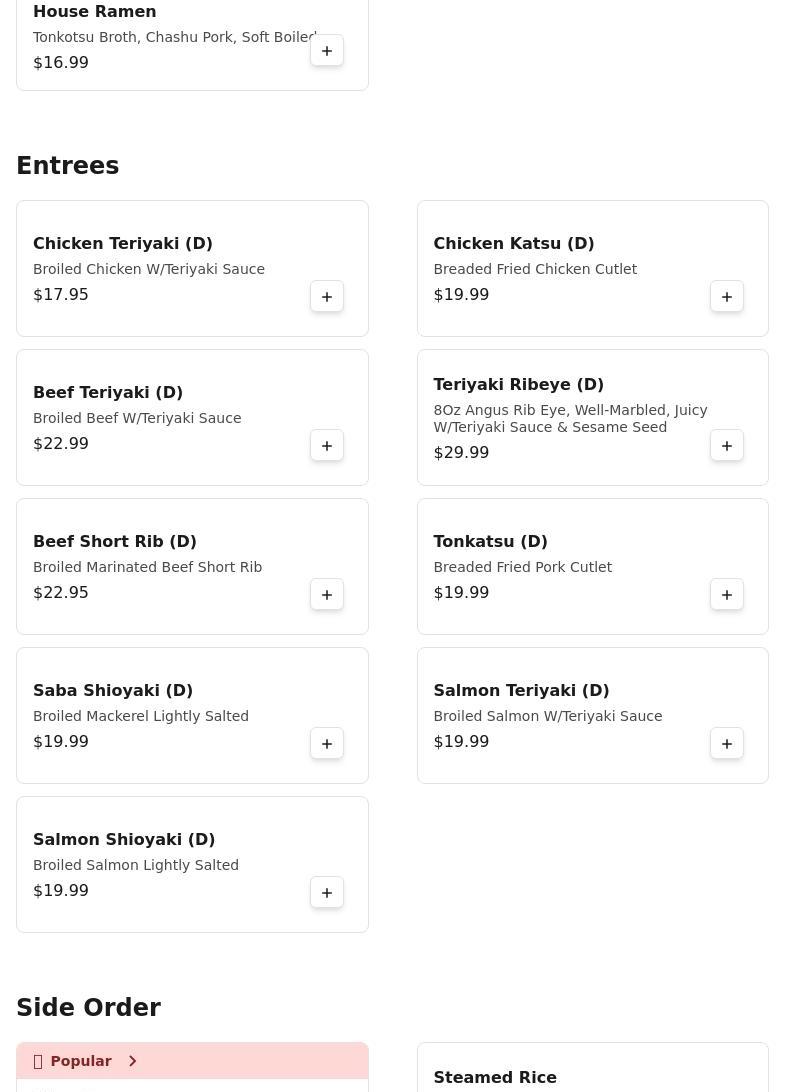Expand the Popular chevron arrow

click(132, 1061)
